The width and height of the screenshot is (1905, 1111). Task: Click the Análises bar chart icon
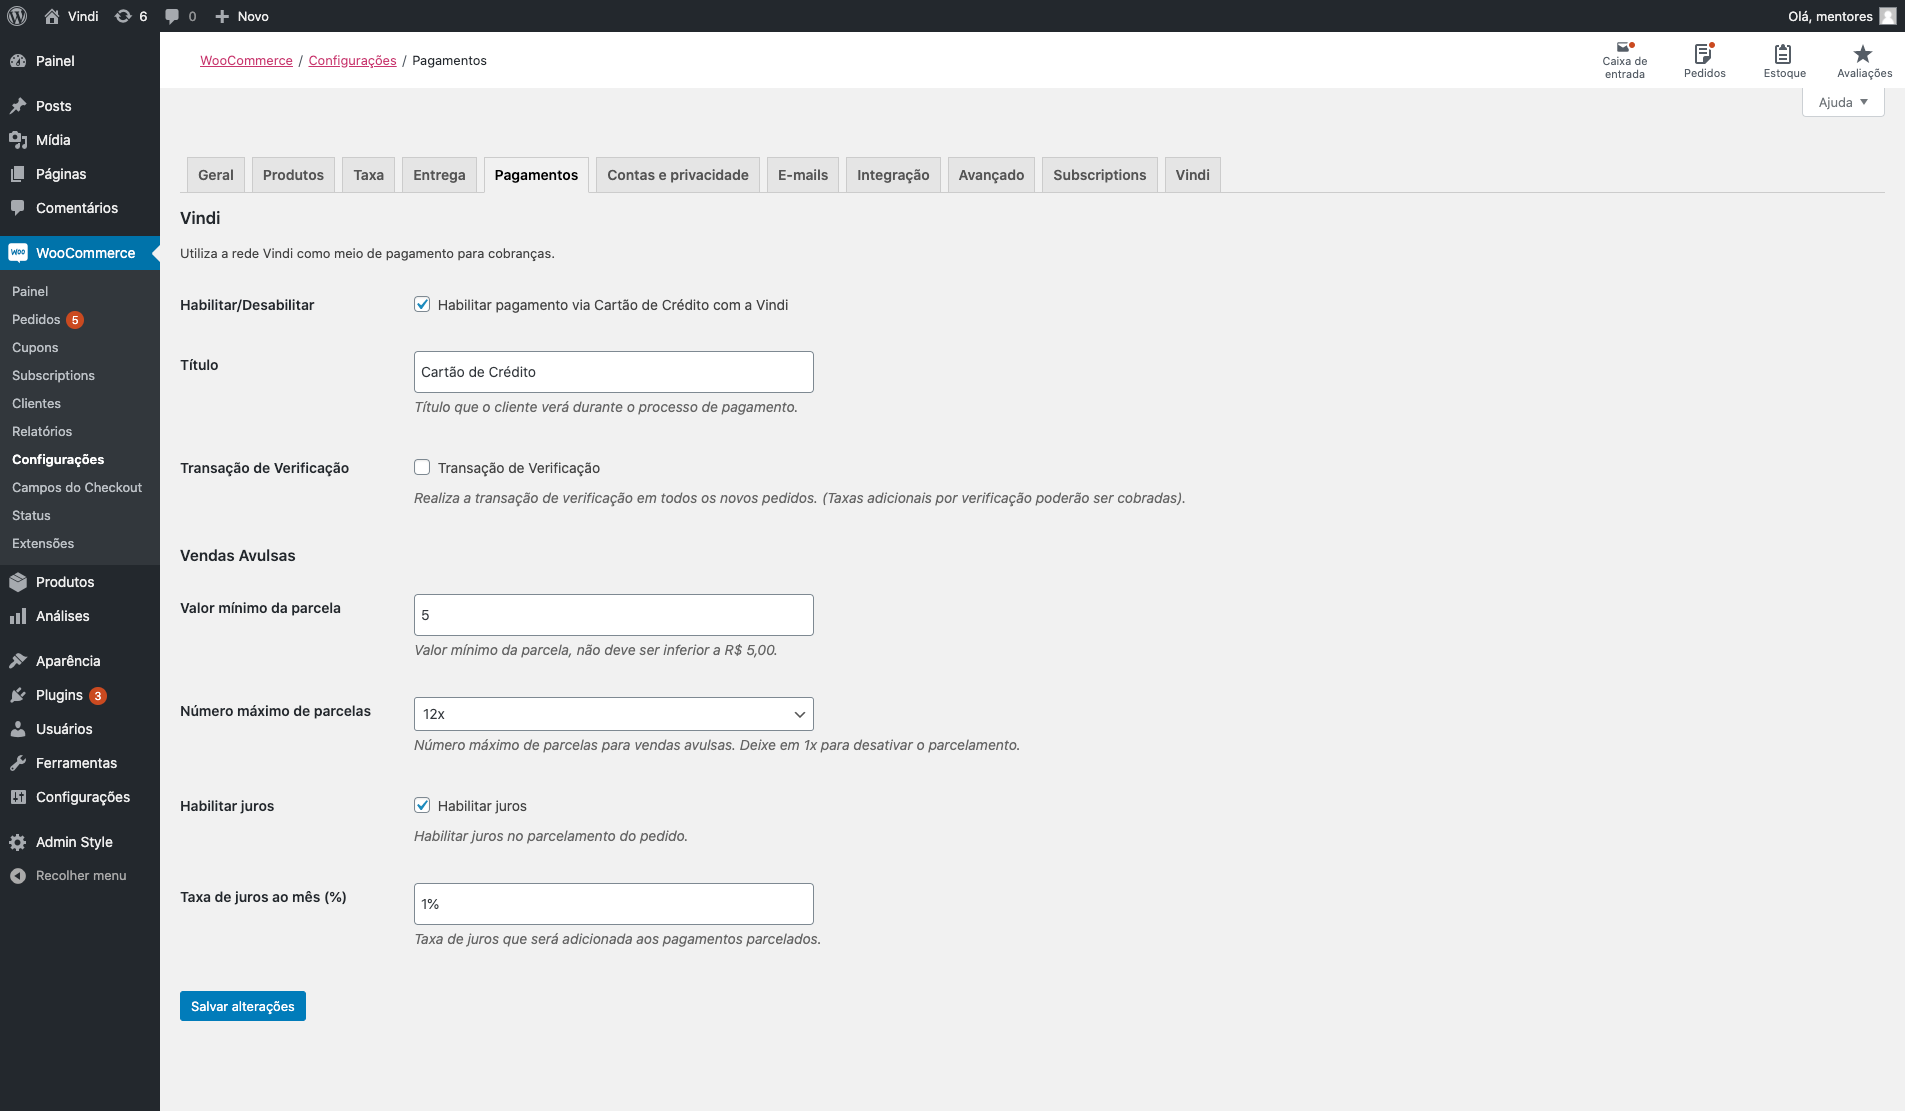18,616
